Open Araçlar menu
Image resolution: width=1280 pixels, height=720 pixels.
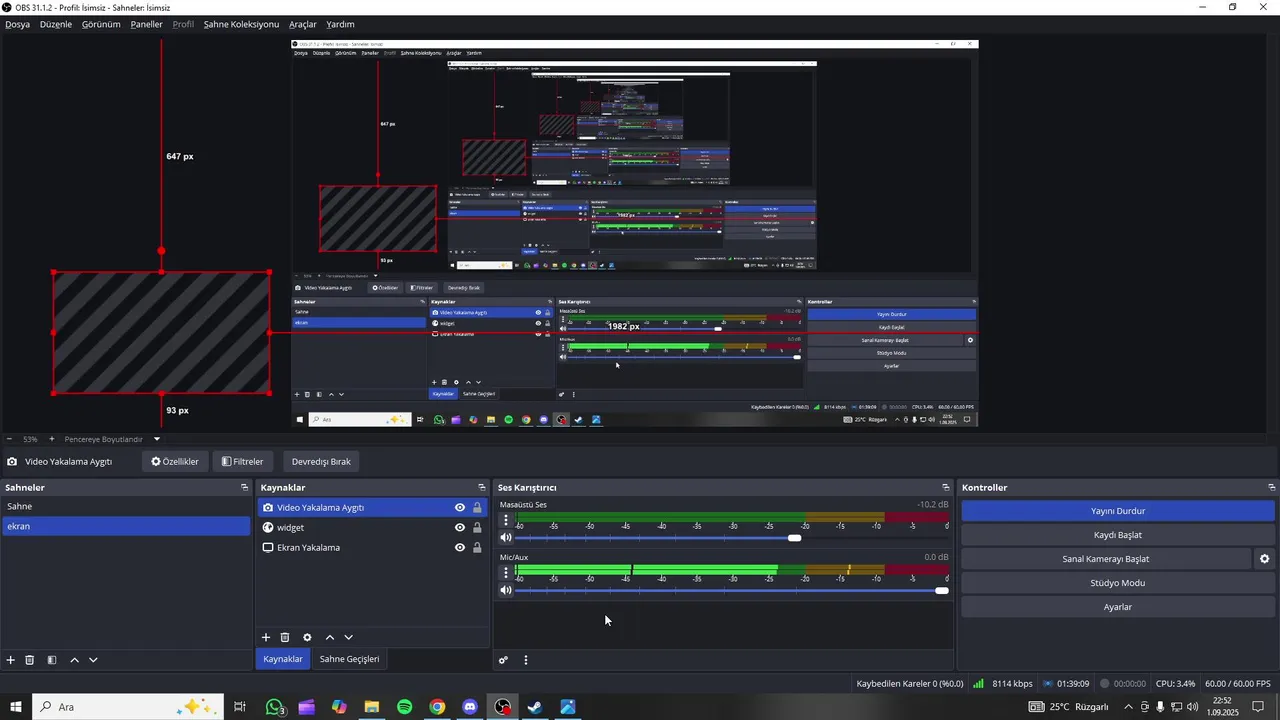[x=303, y=24]
